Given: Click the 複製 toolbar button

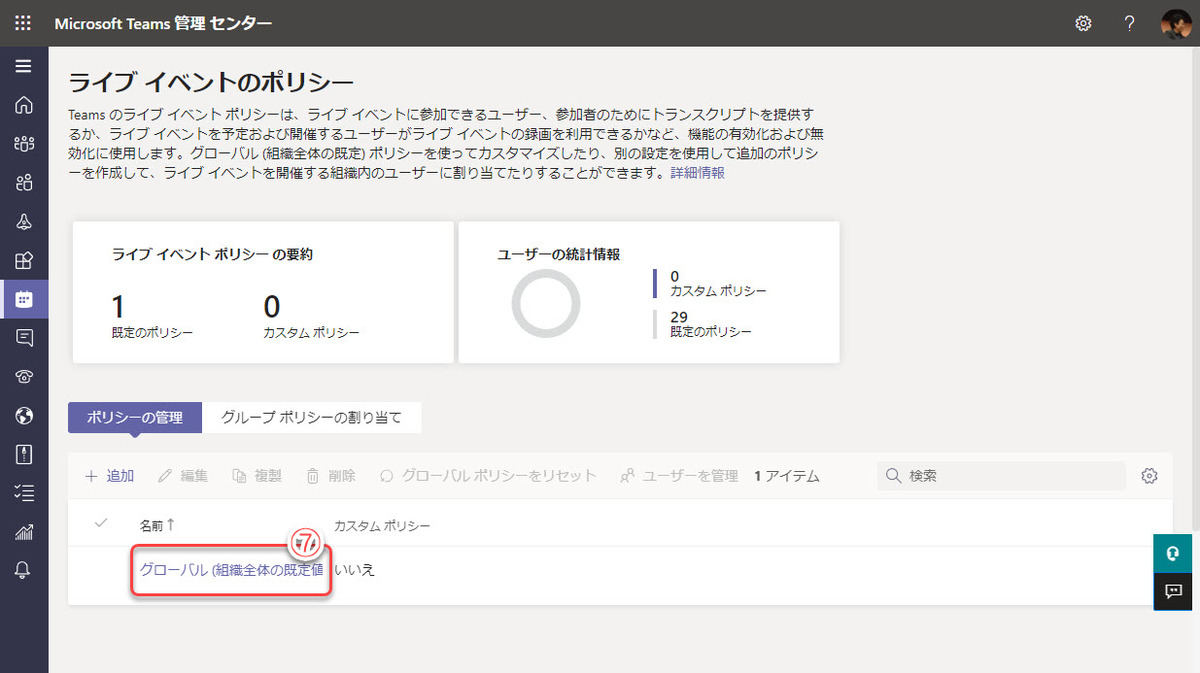Looking at the screenshot, I should coord(257,476).
